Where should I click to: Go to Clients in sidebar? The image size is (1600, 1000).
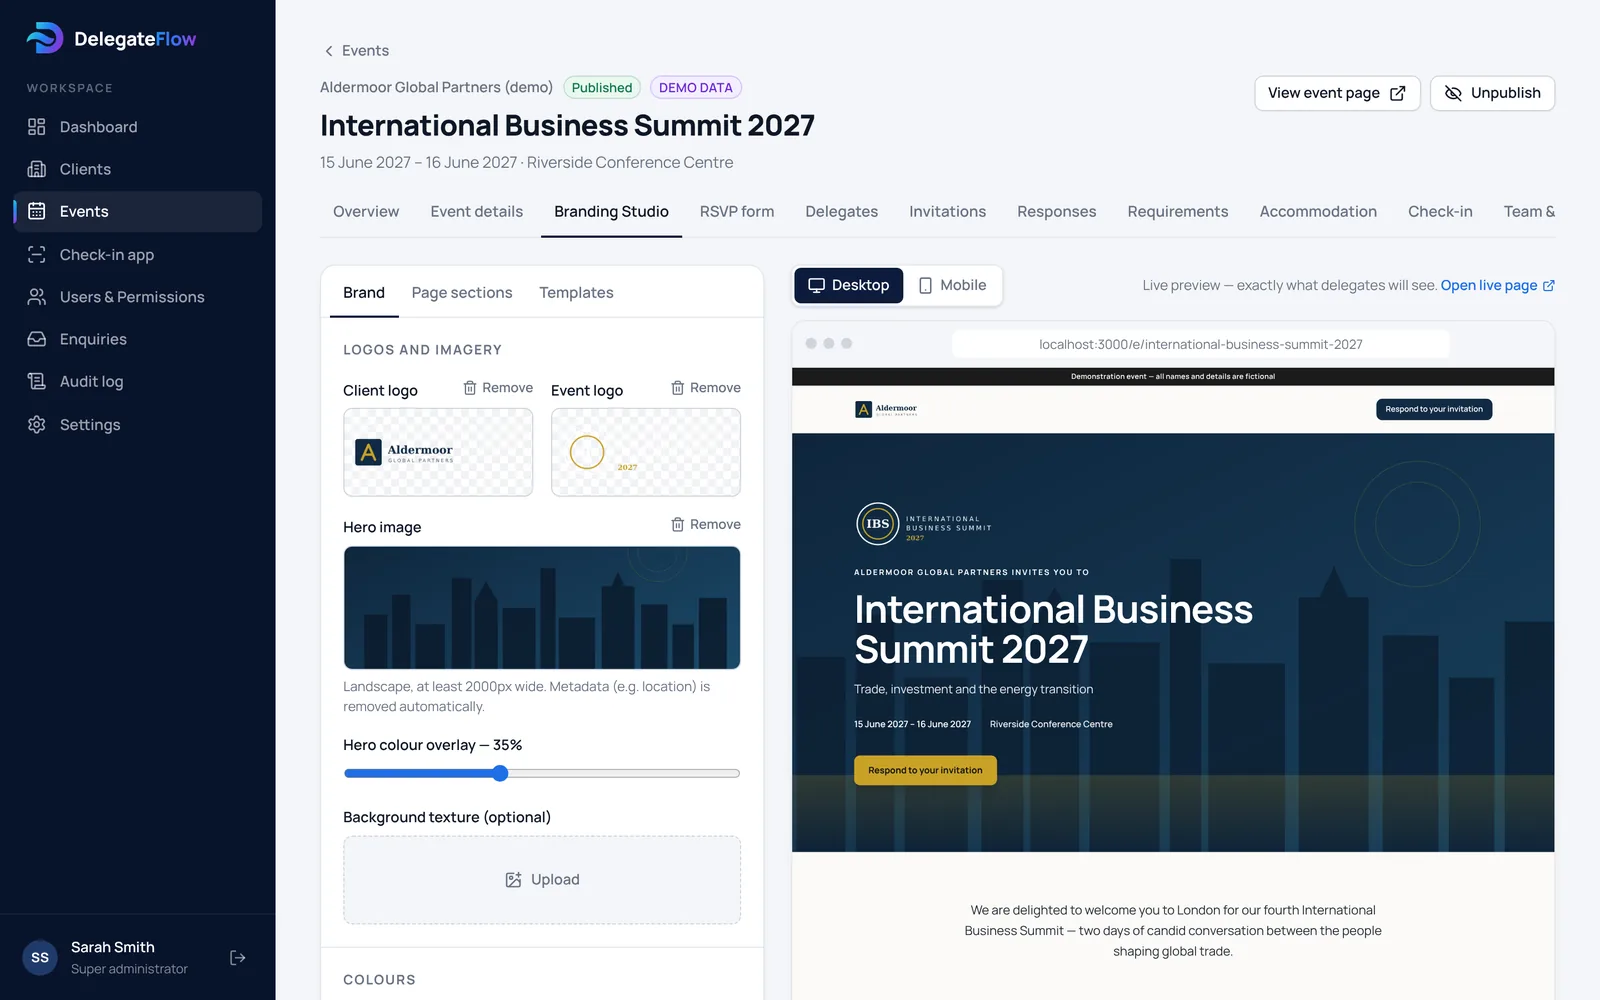click(x=138, y=169)
